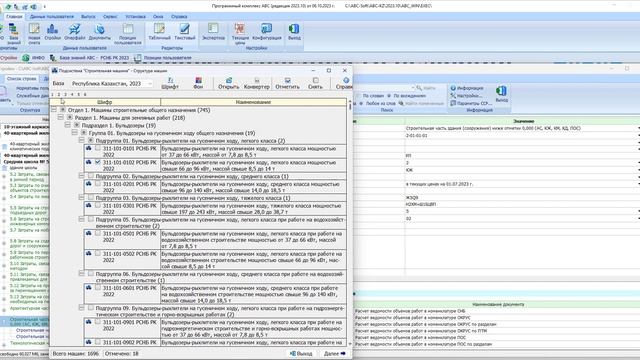Click the ИНФО icon in quick toolbar
The image size is (640, 360).
pos(33,58)
